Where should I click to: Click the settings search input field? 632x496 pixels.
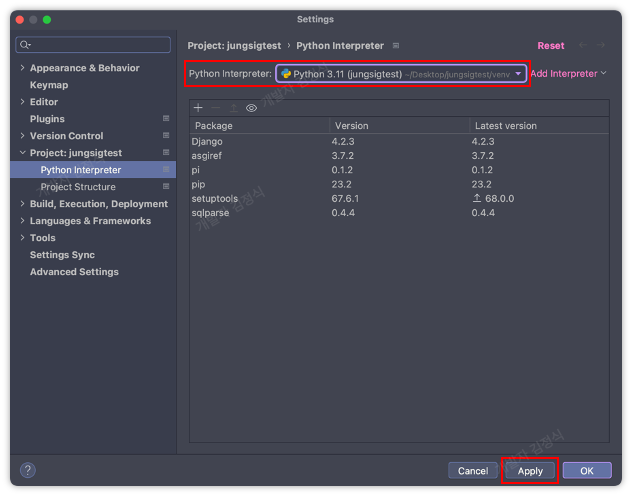[93, 45]
